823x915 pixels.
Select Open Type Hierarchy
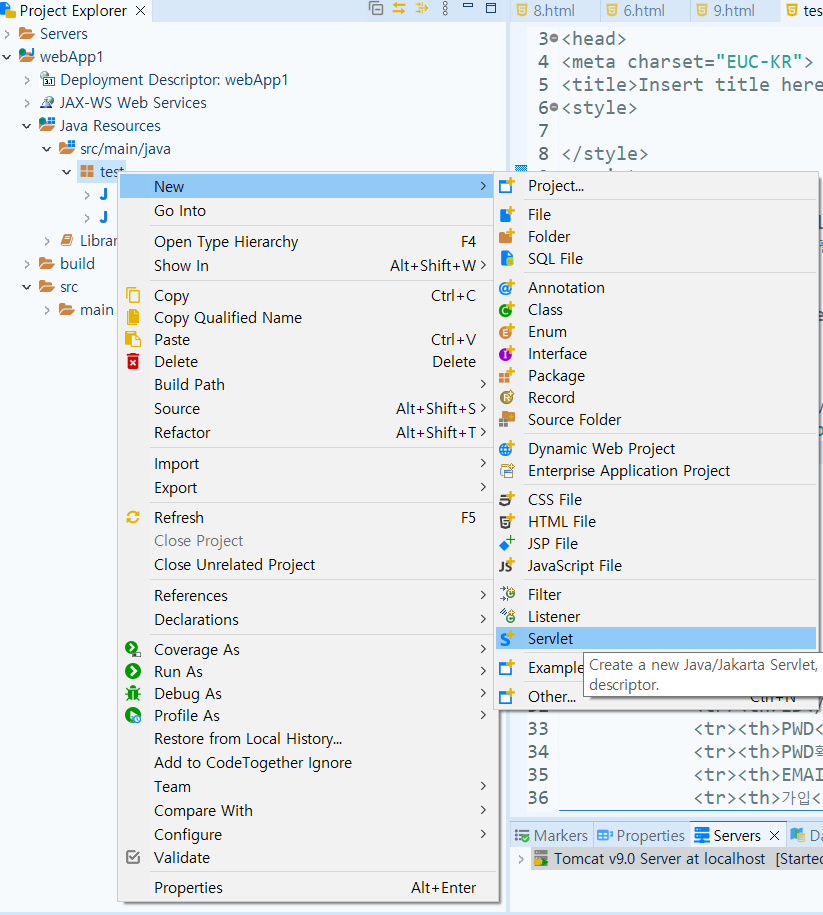click(x=308, y=242)
